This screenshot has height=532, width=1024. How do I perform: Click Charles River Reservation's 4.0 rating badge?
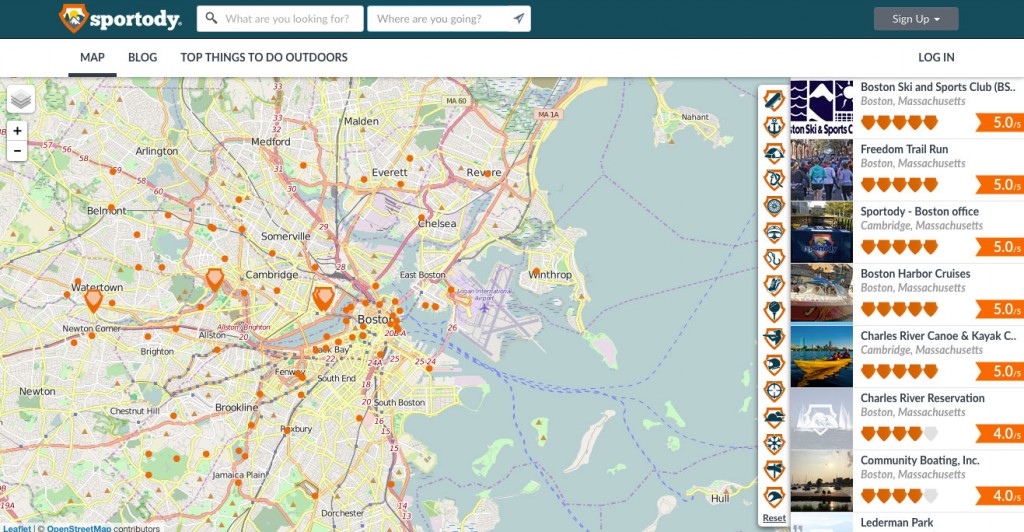point(1000,433)
